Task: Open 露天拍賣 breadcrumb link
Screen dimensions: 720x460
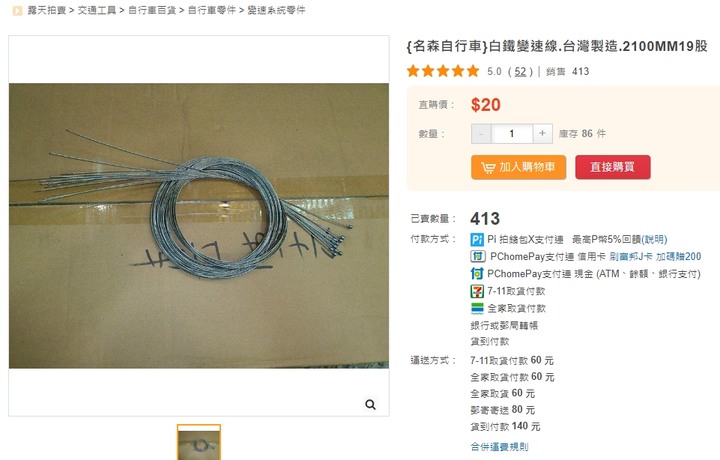Action: pyautogui.click(x=47, y=10)
